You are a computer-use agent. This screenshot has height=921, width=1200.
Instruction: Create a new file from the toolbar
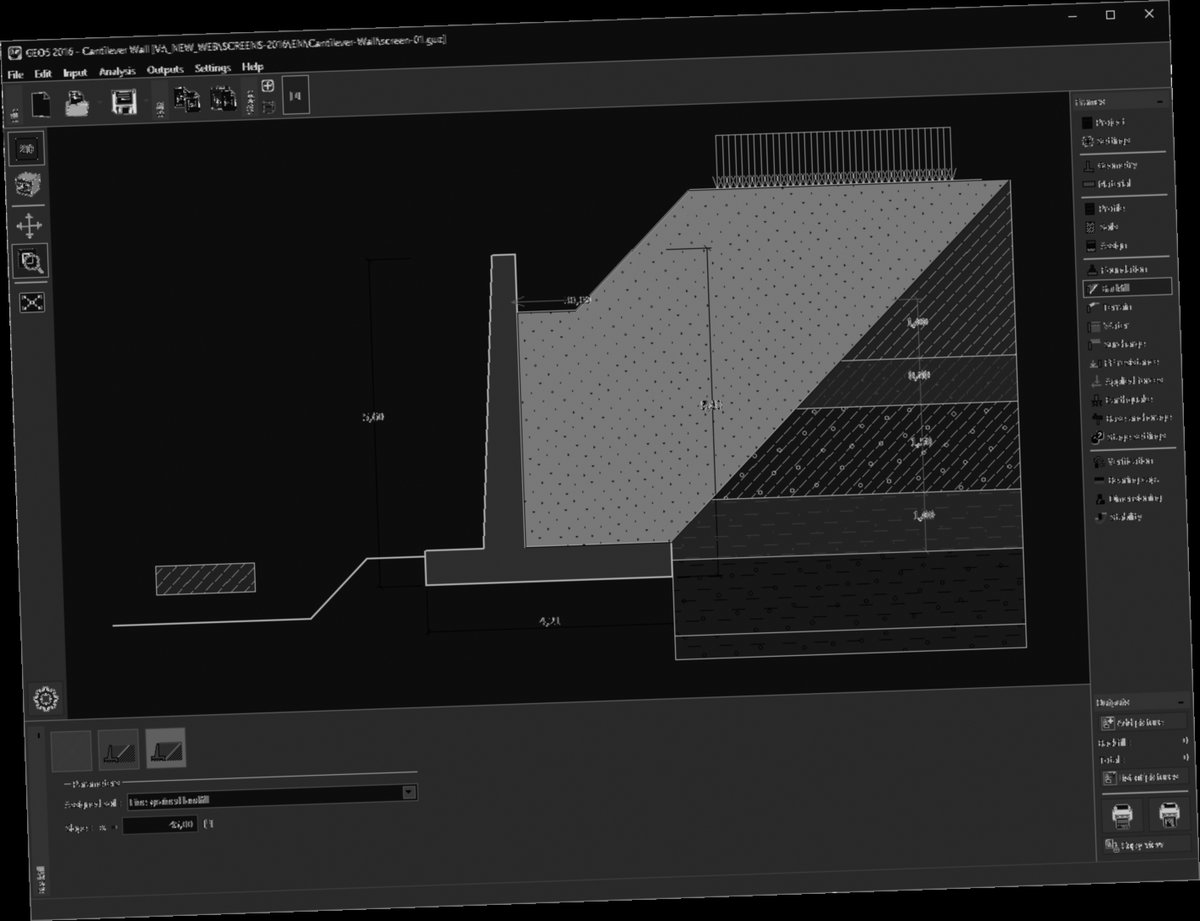[42, 104]
